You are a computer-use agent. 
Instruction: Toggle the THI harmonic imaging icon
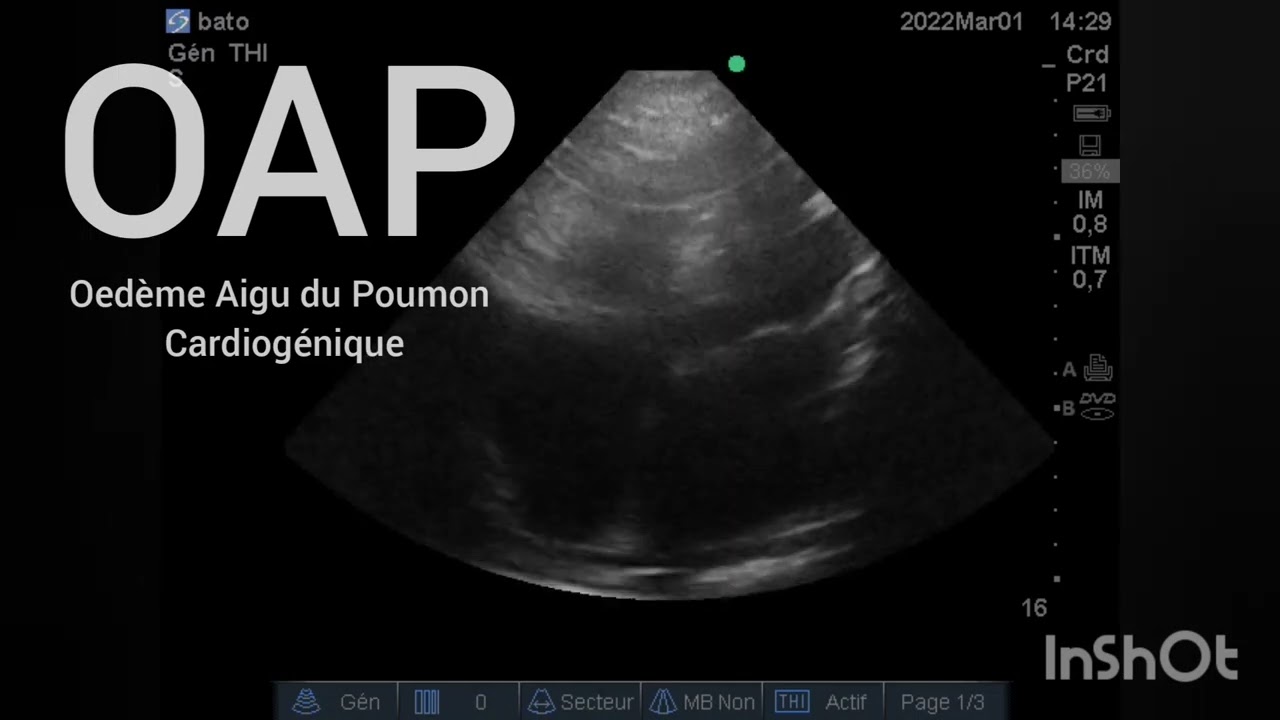(x=792, y=702)
